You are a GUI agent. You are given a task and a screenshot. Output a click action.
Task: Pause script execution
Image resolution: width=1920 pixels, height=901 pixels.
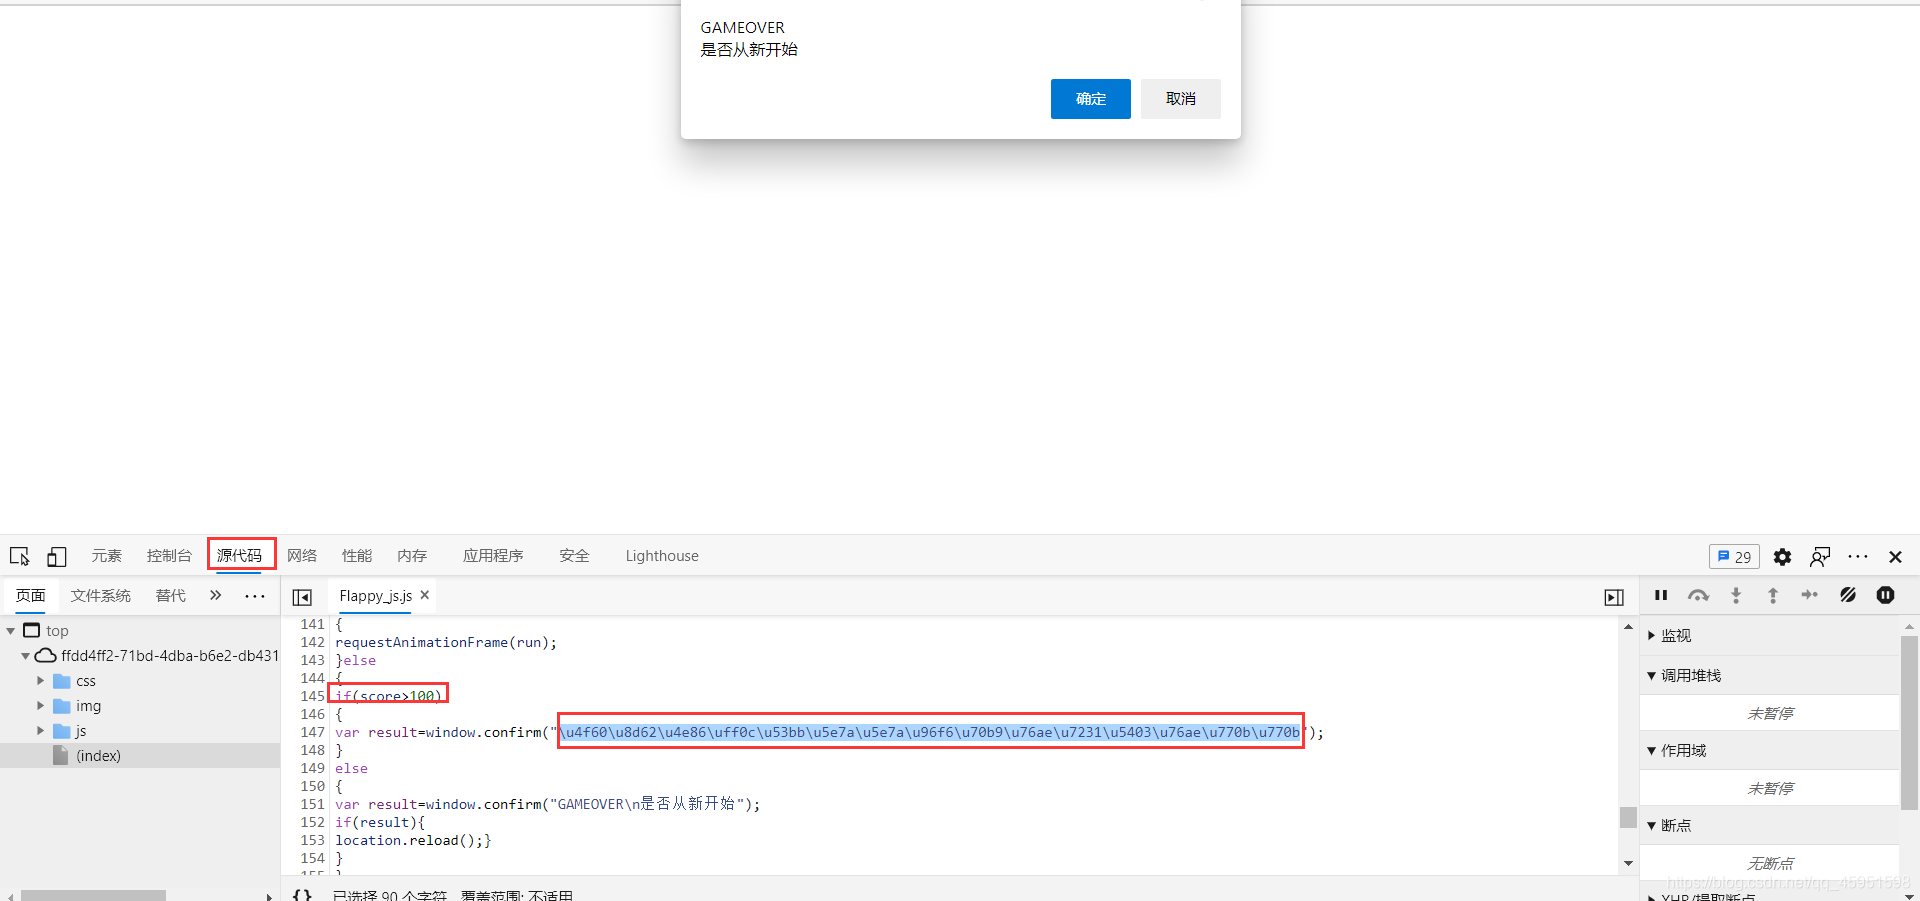[x=1661, y=595]
